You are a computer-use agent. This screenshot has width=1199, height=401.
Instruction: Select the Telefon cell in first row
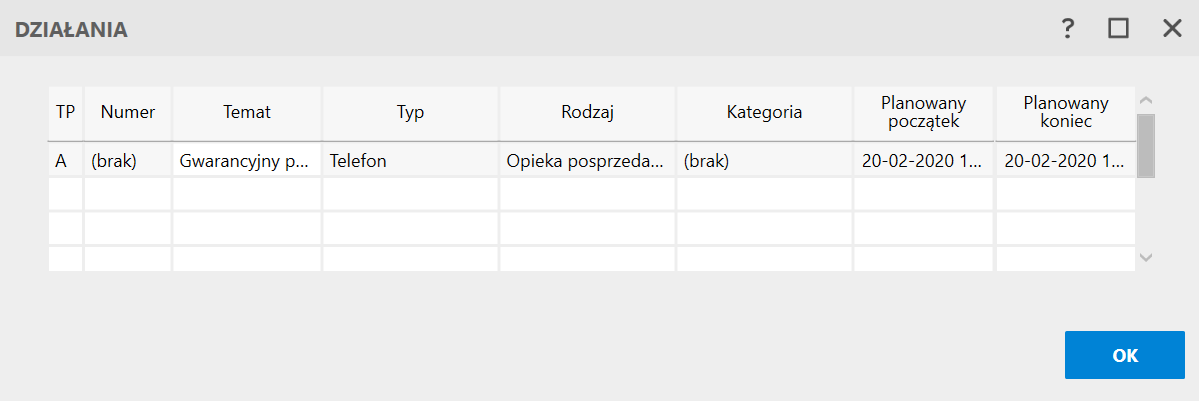click(411, 160)
